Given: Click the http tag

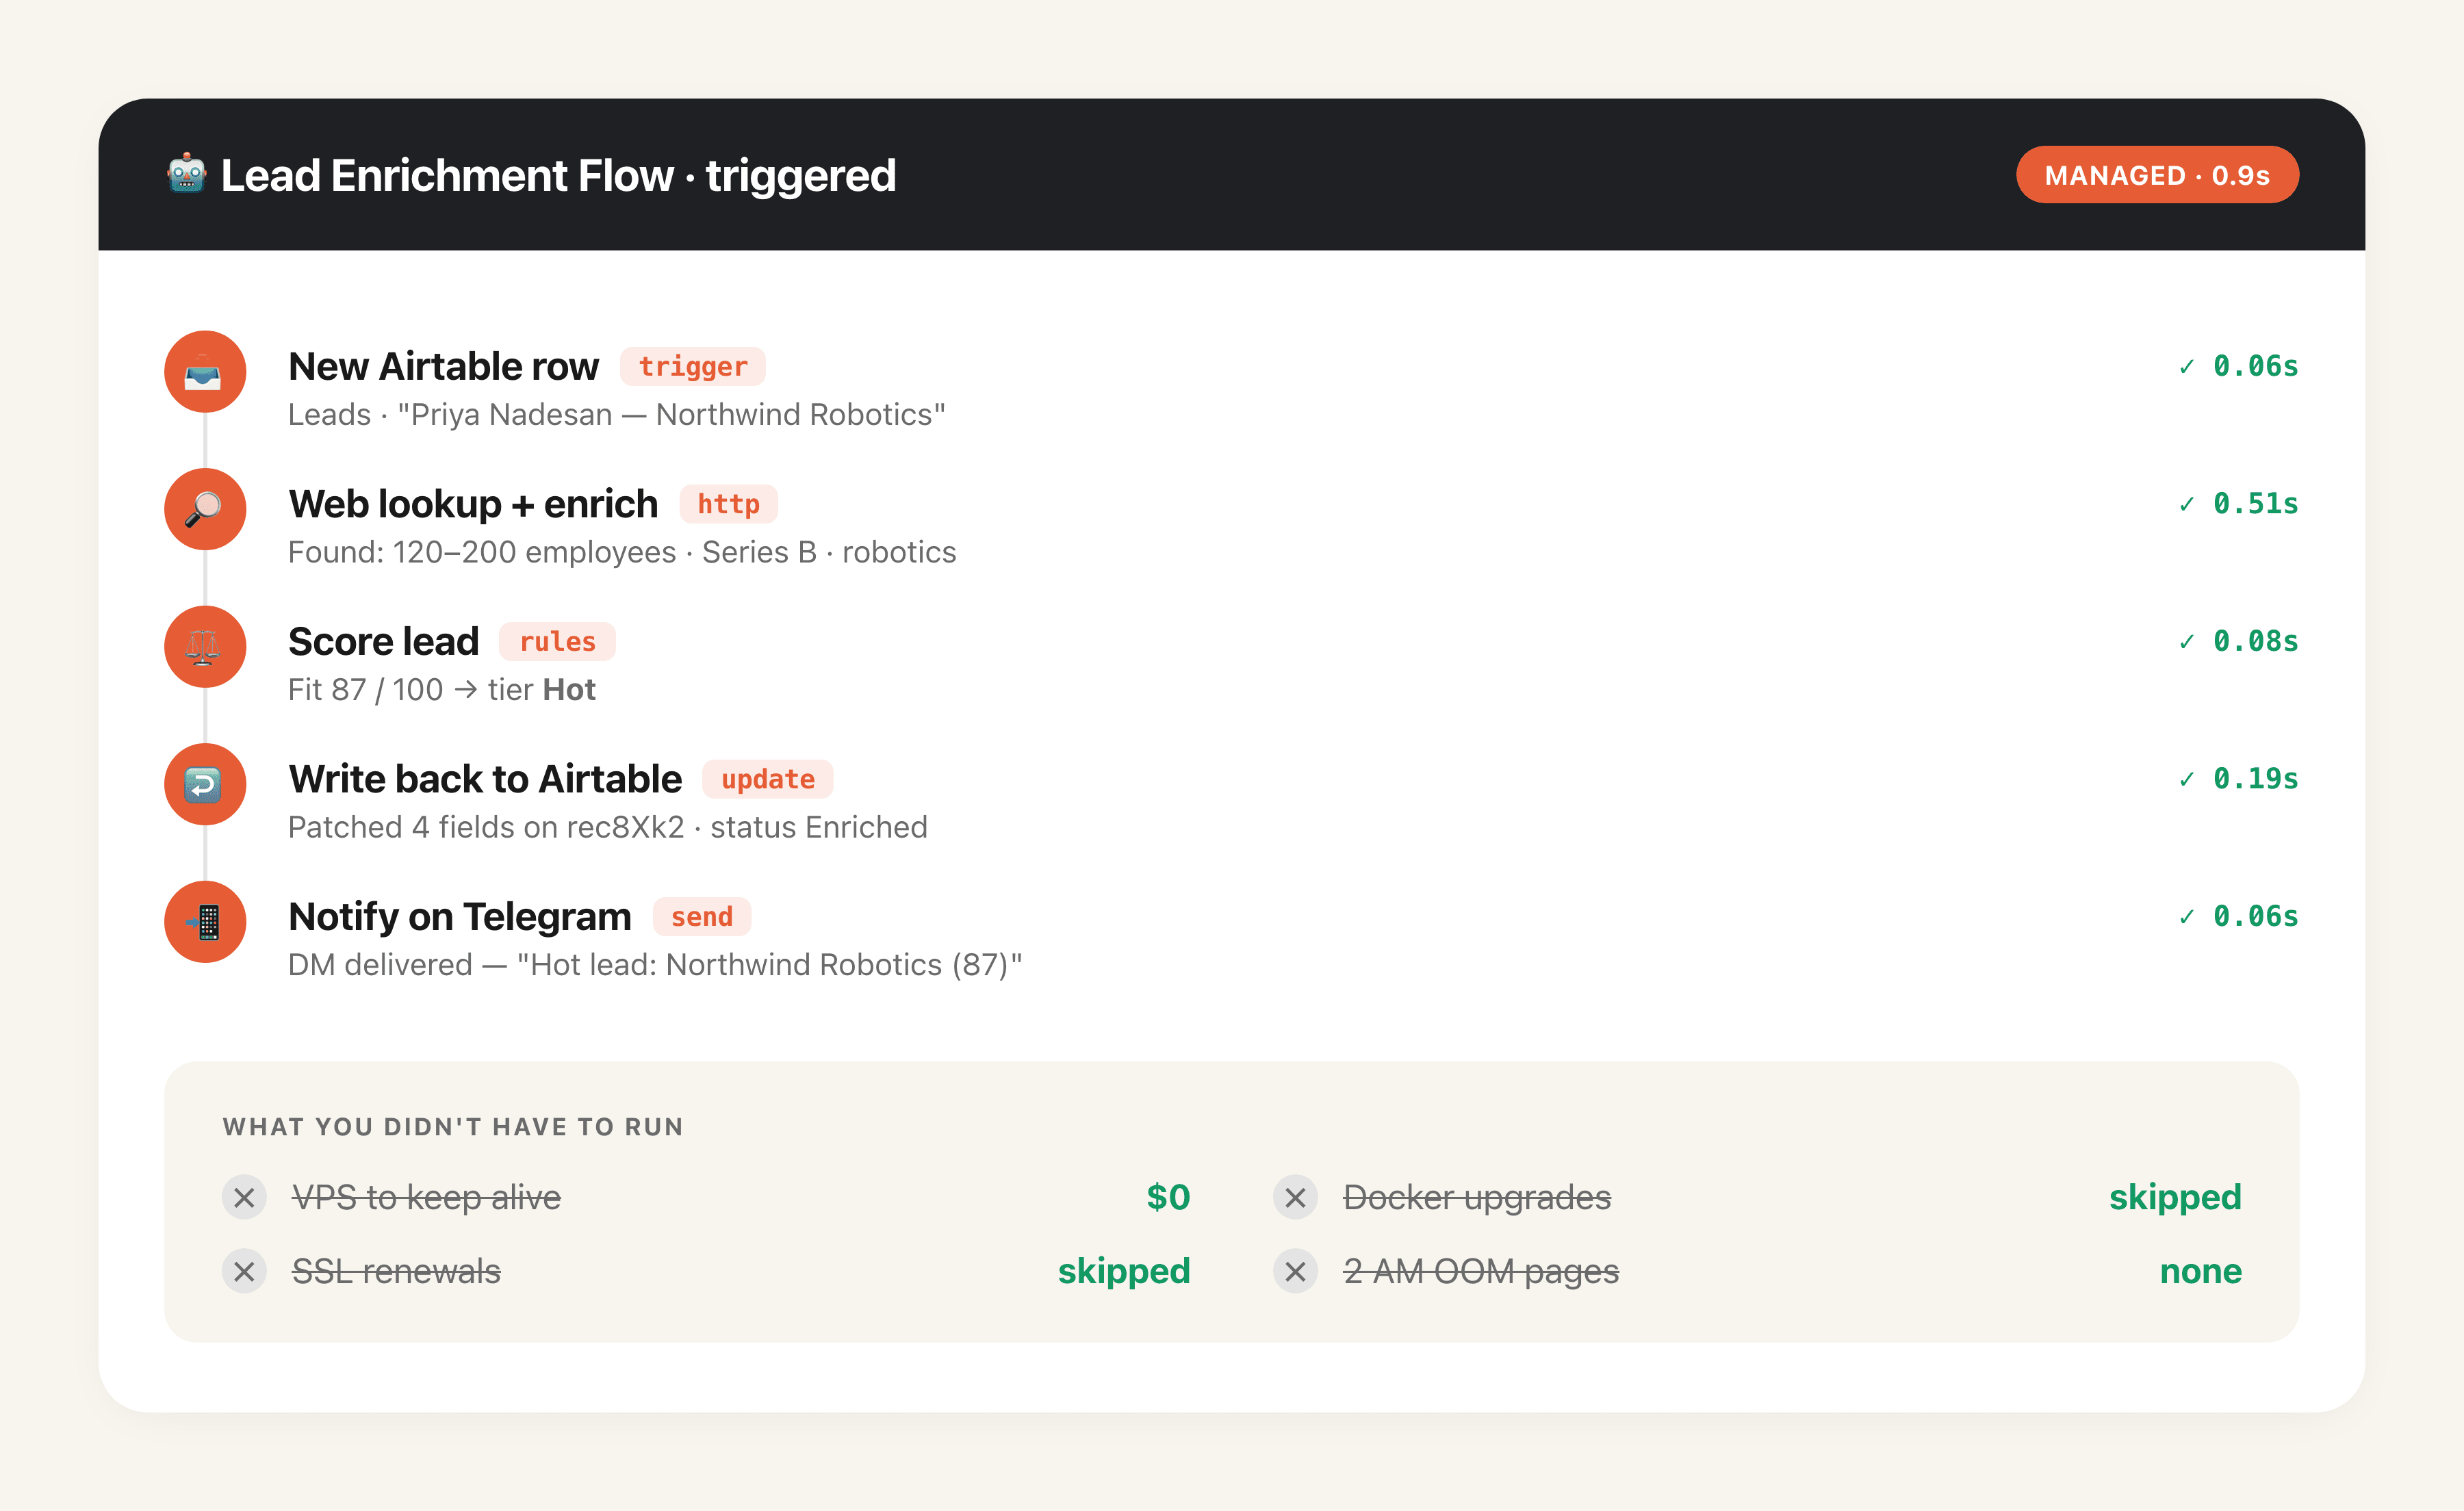Looking at the screenshot, I should (x=728, y=504).
